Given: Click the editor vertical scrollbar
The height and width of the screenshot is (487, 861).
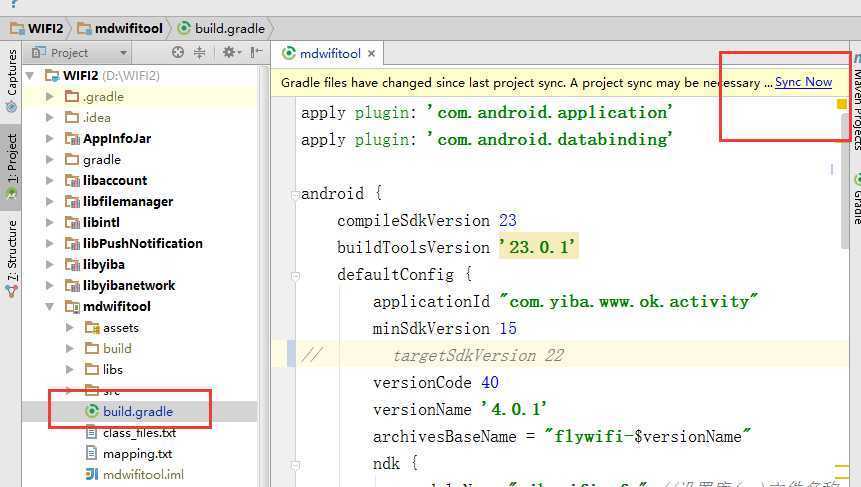Looking at the screenshot, I should [x=845, y=181].
